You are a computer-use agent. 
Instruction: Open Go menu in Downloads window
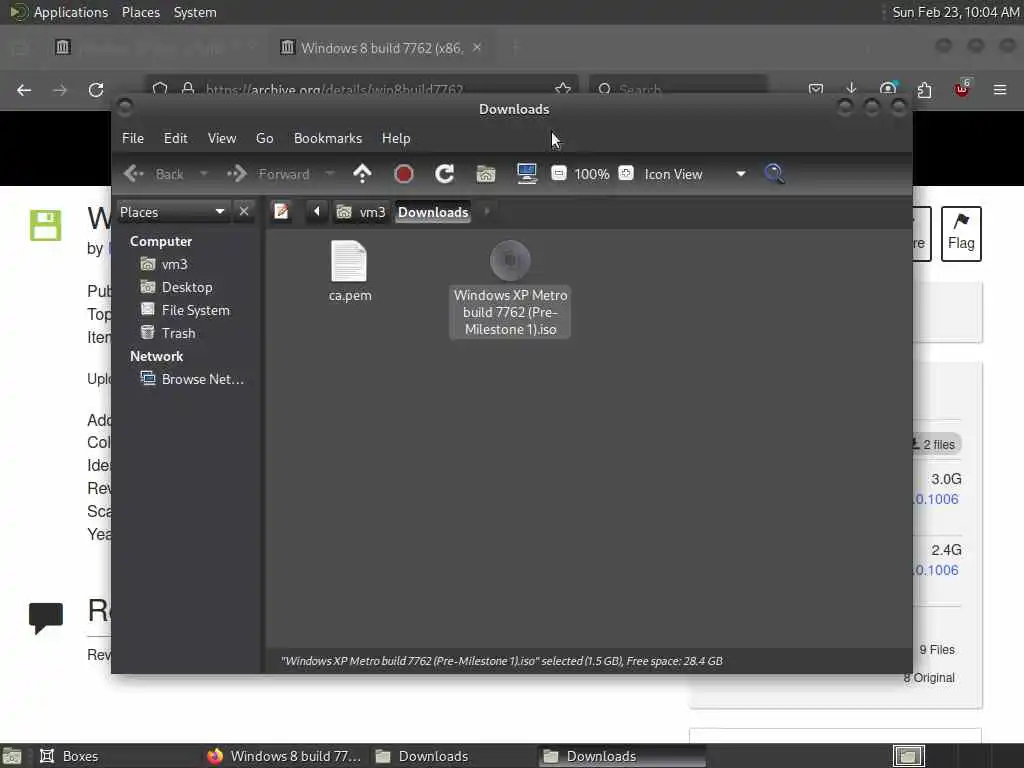264,138
